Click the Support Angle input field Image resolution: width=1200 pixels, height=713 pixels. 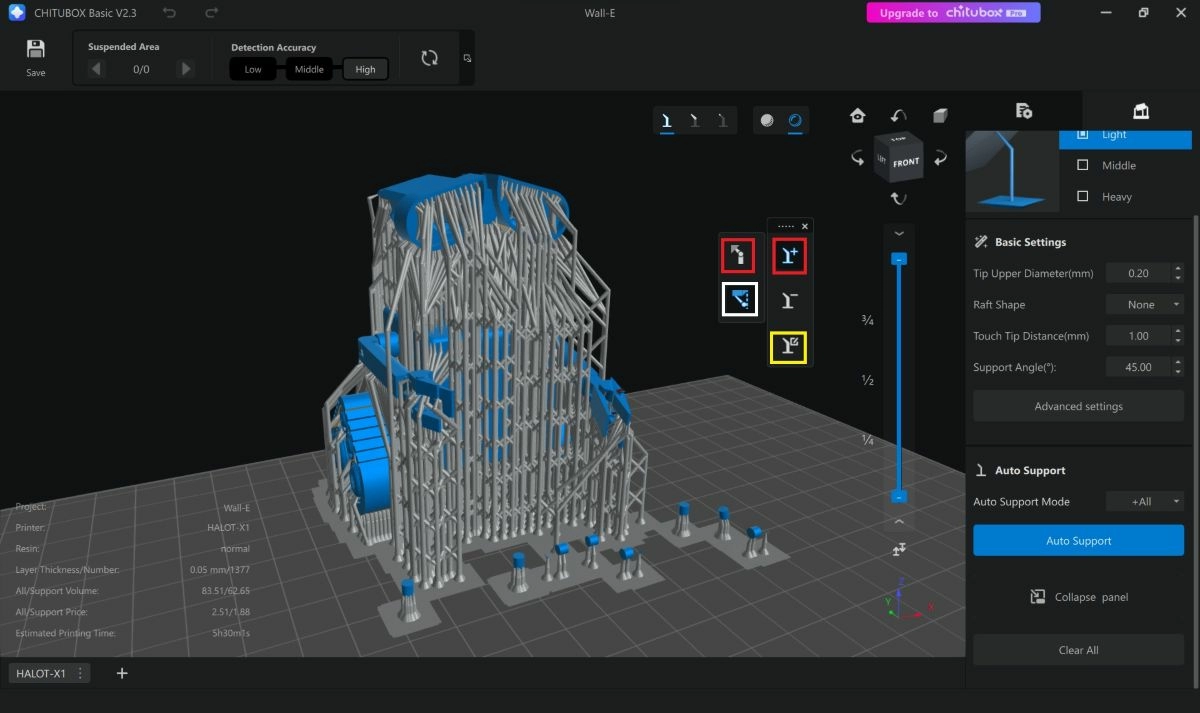point(1138,368)
